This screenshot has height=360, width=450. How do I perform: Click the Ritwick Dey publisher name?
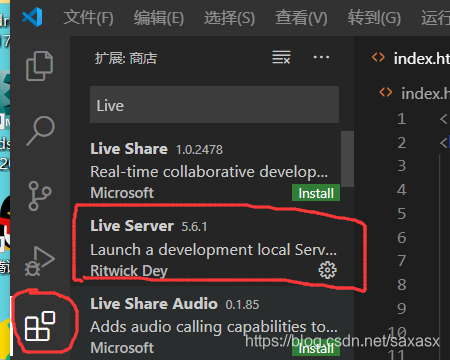(x=129, y=271)
